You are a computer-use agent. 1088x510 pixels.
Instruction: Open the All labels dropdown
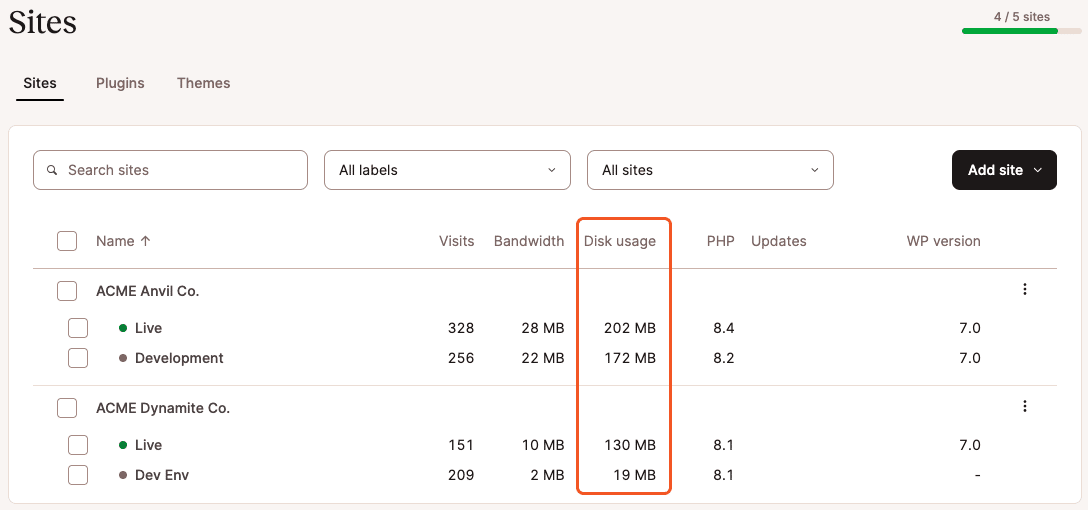[x=447, y=170]
